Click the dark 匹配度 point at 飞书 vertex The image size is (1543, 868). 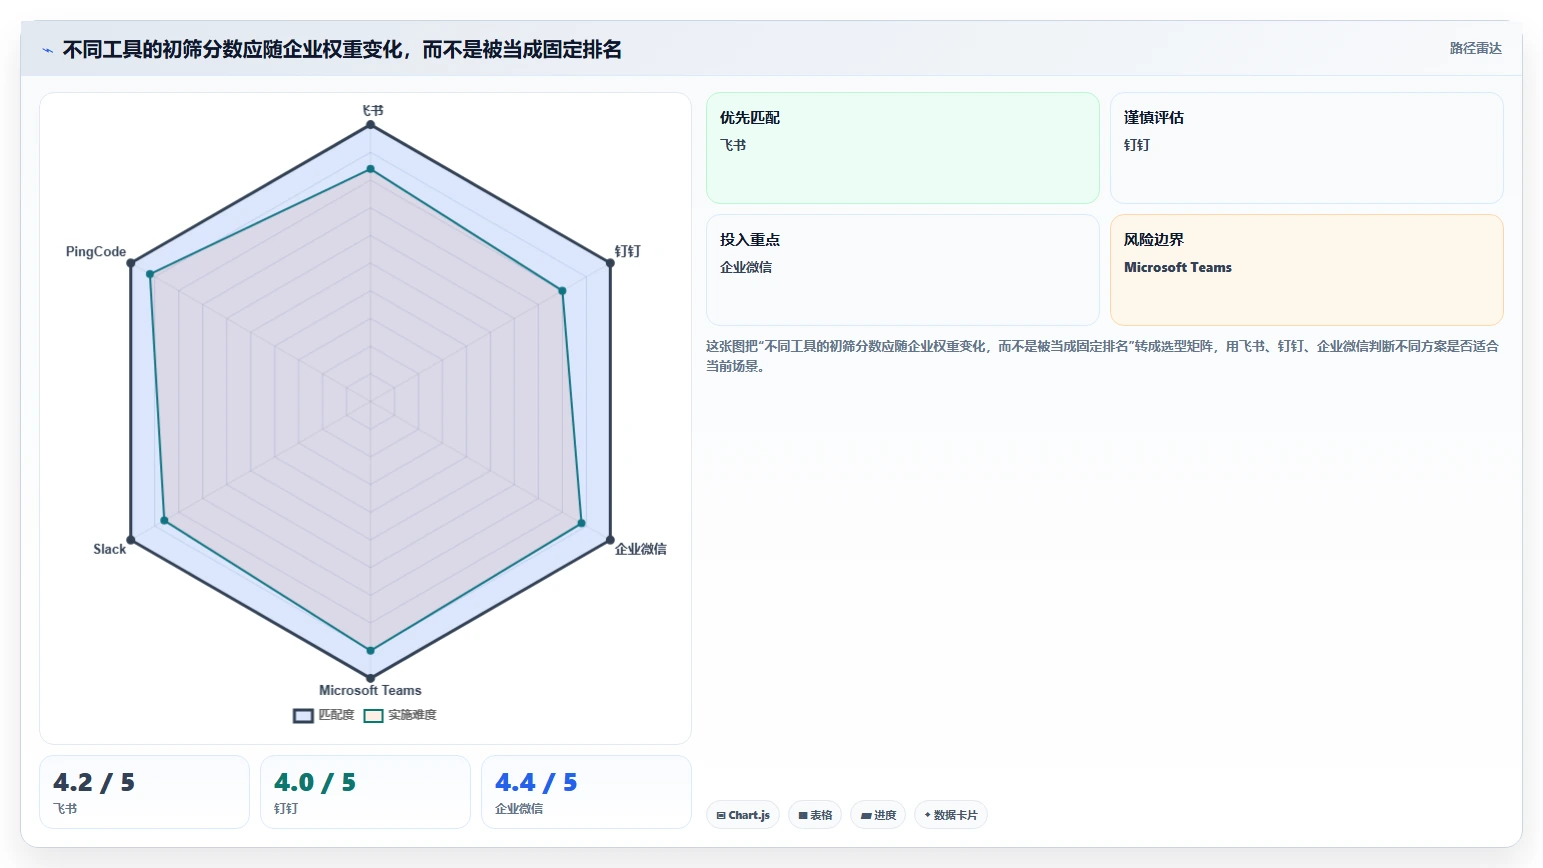(x=370, y=125)
